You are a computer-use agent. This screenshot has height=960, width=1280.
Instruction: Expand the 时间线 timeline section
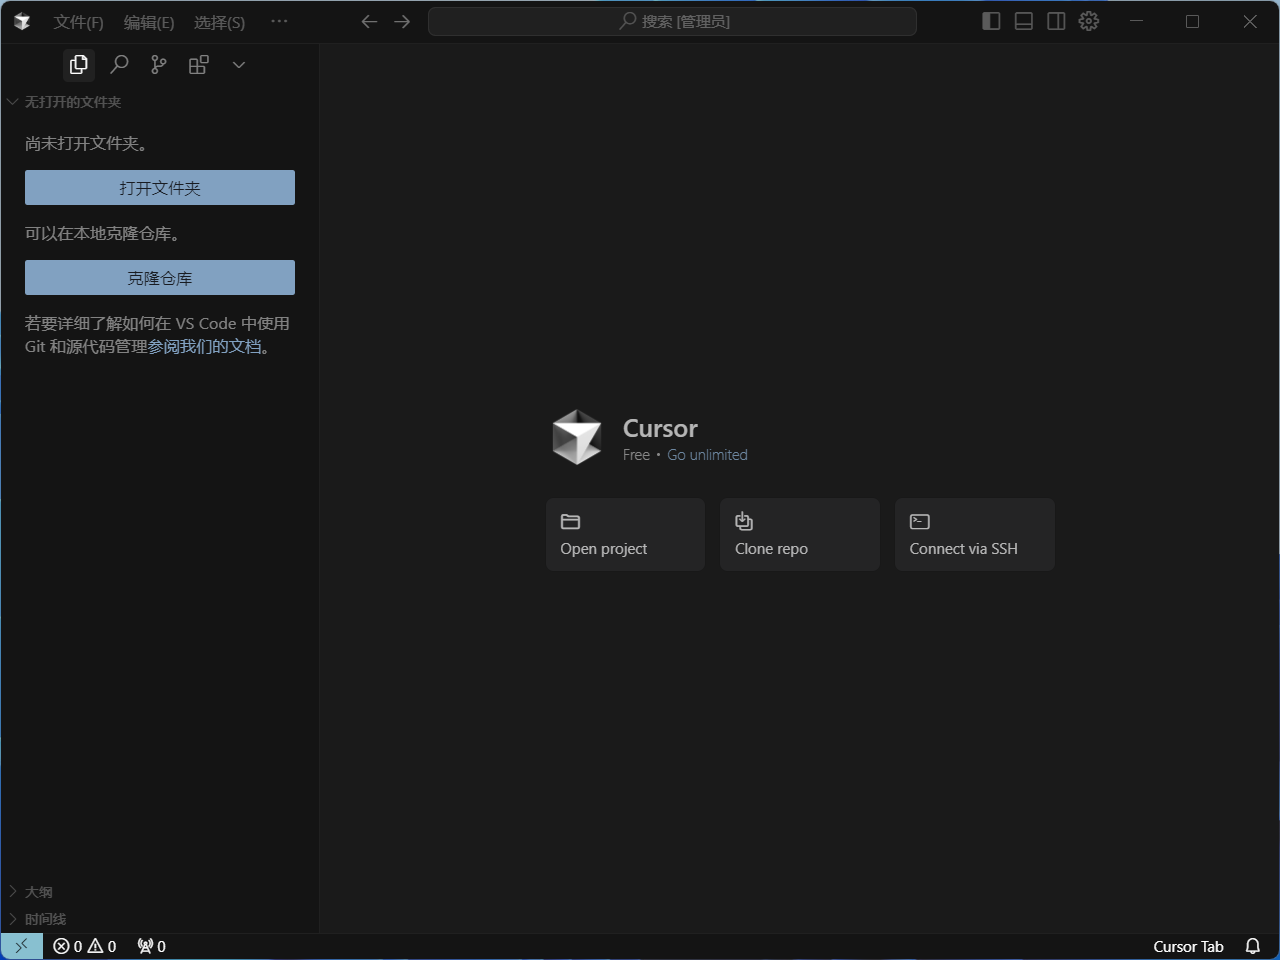pos(160,919)
